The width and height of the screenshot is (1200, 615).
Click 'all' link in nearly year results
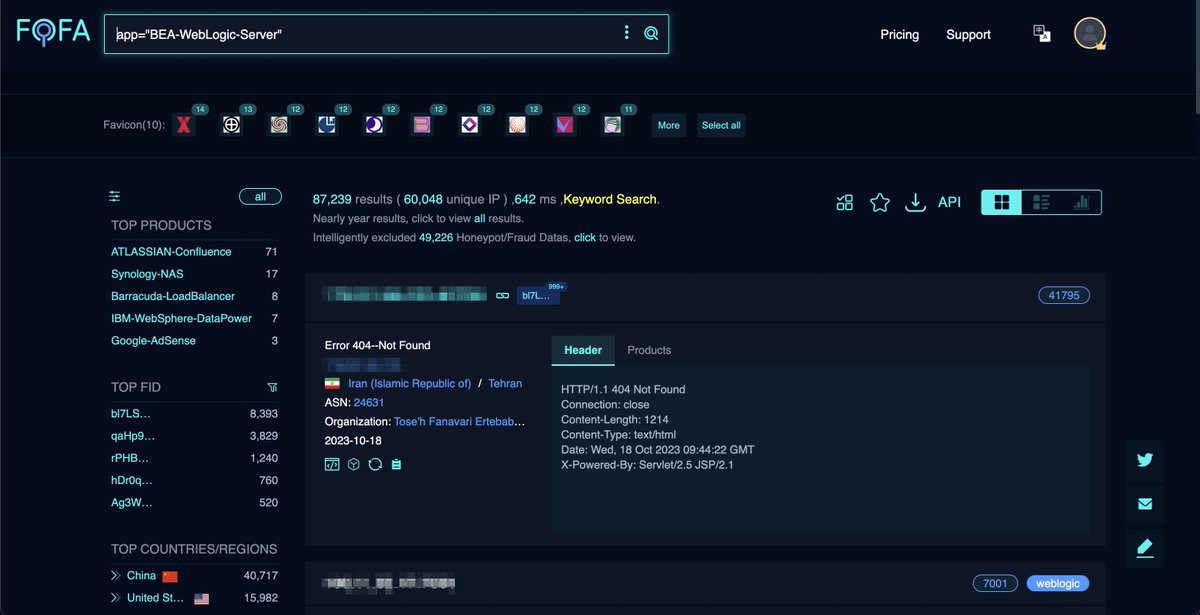(480, 218)
